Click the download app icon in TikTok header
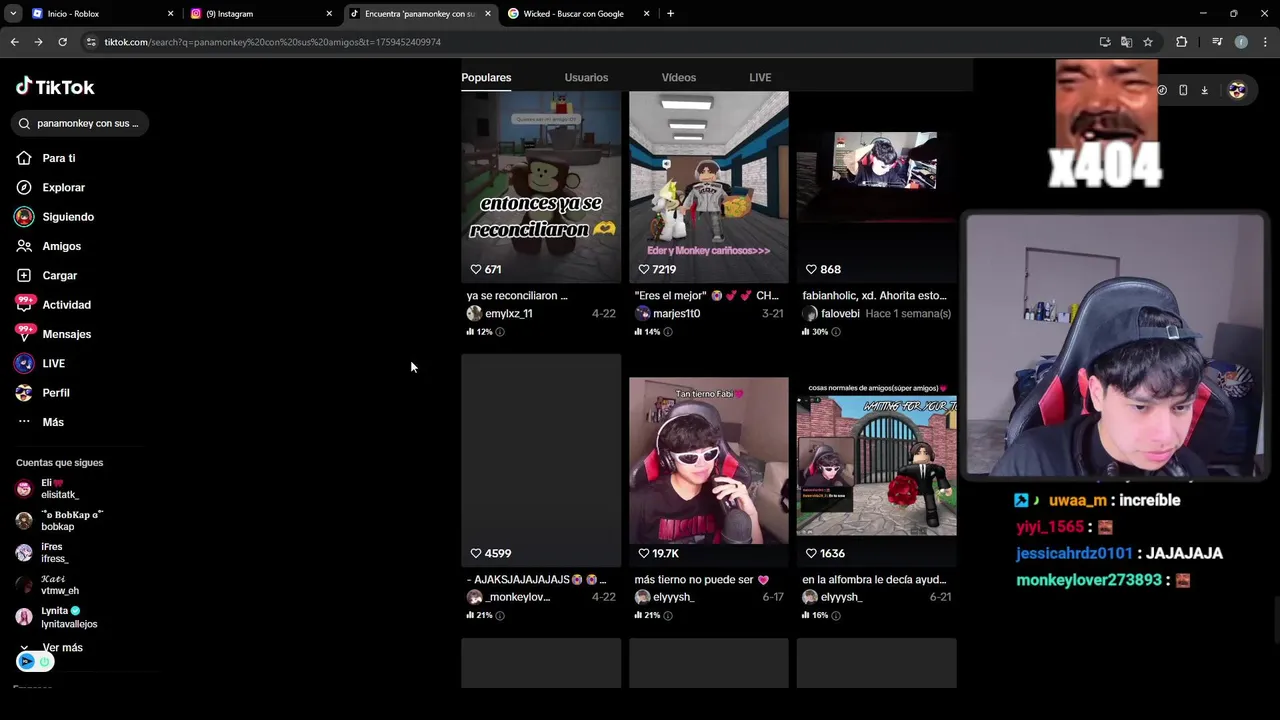 (x=1204, y=90)
